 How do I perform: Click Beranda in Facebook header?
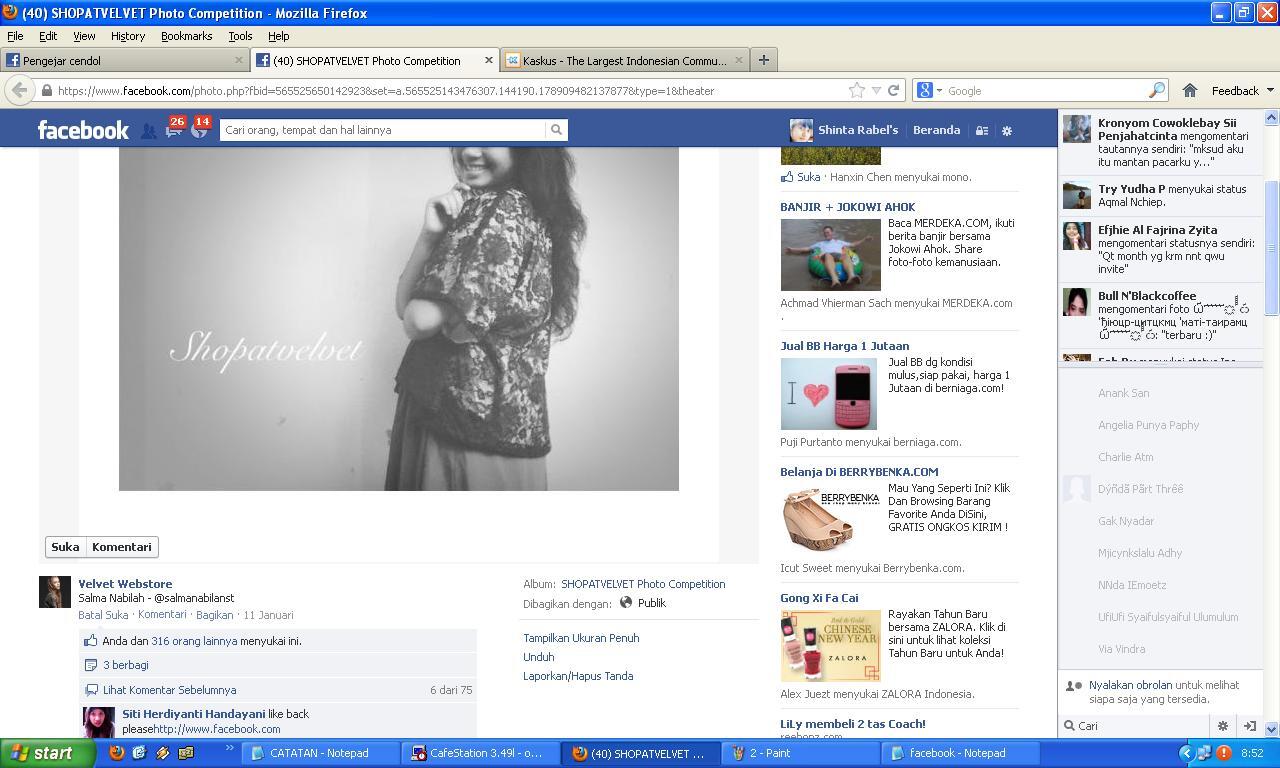click(936, 130)
